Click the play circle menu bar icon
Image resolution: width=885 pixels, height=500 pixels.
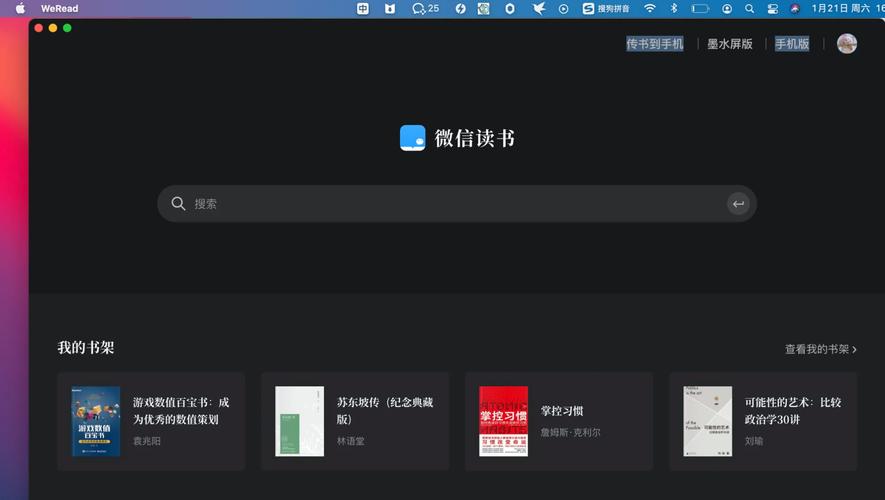[563, 8]
